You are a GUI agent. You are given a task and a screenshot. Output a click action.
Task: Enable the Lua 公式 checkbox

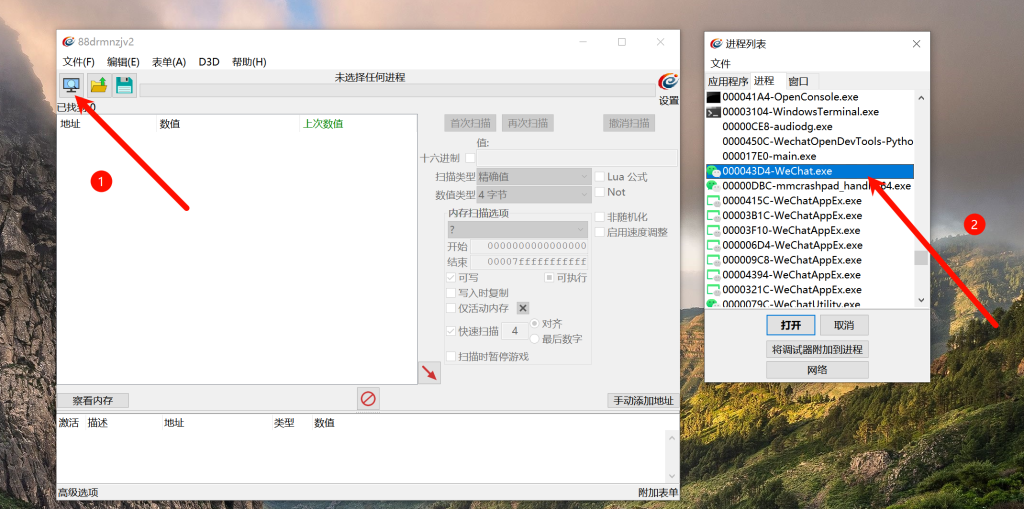600,176
